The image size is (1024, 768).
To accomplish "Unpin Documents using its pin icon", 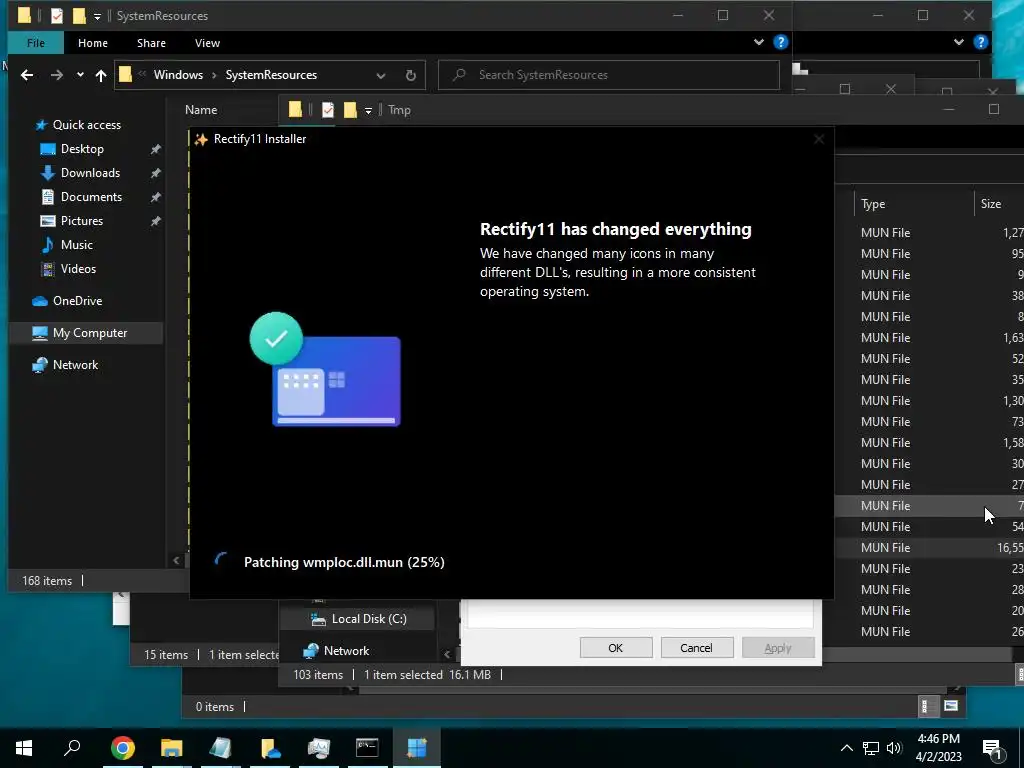I will (155, 197).
